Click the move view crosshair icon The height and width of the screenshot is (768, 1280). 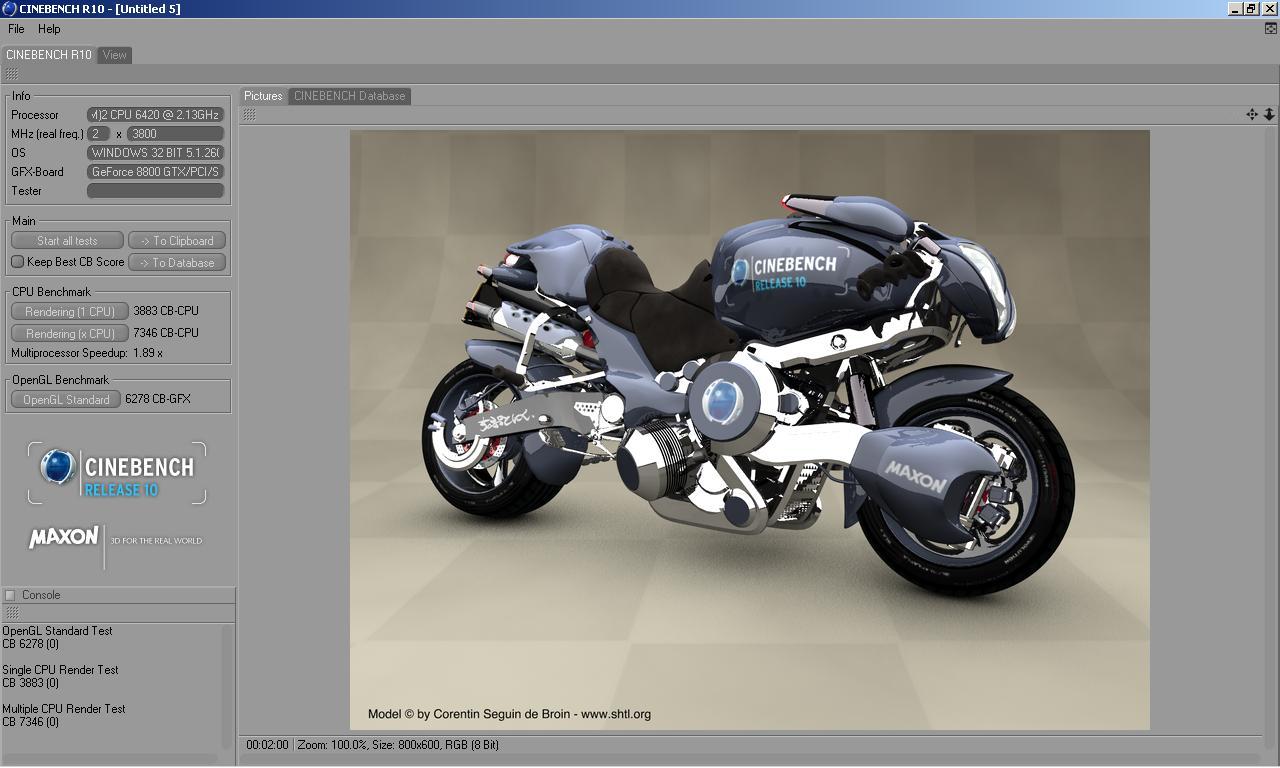[1252, 115]
